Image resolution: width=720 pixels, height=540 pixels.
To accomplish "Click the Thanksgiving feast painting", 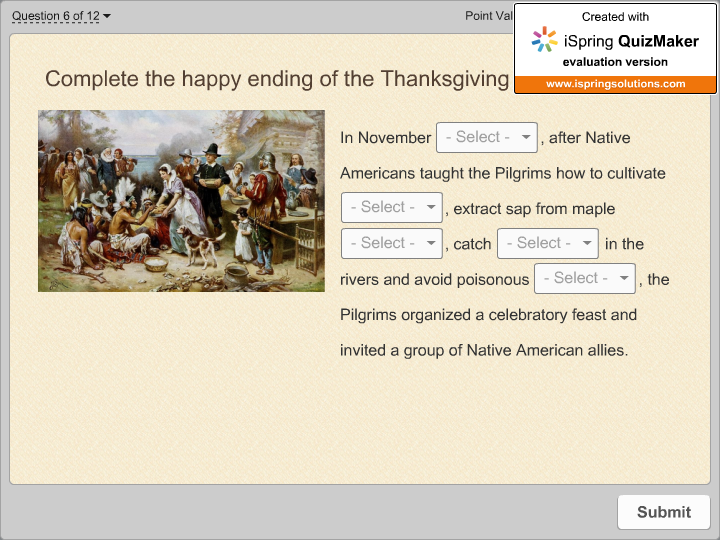I will (x=181, y=201).
